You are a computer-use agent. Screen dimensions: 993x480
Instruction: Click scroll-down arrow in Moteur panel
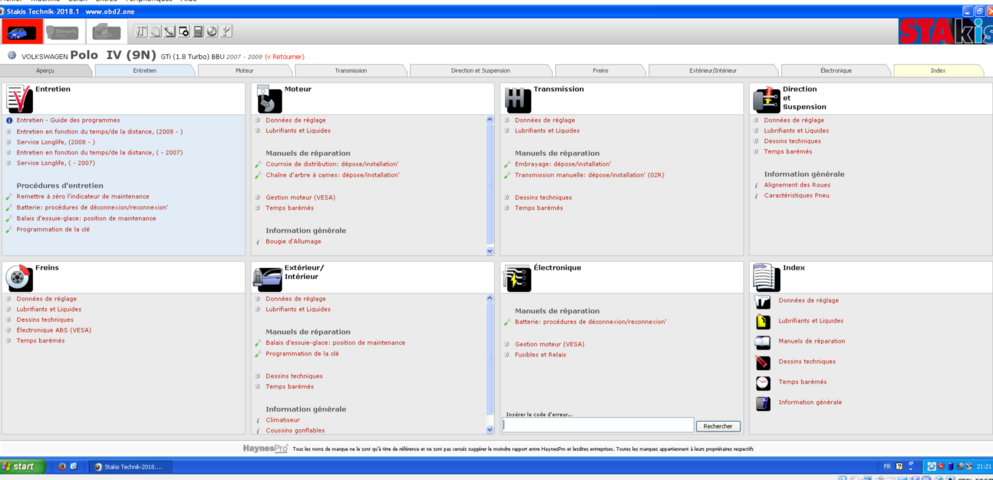(490, 251)
